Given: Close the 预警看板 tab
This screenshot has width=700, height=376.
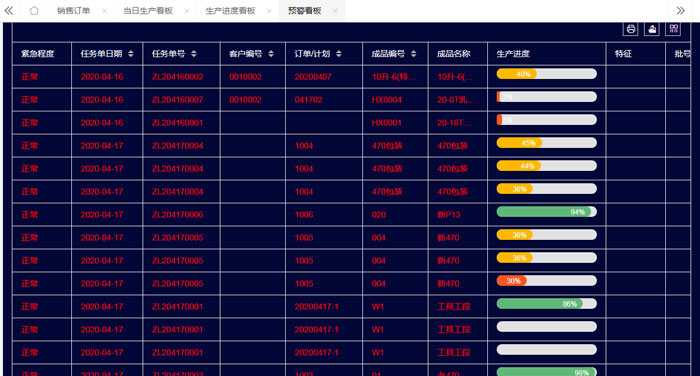Looking at the screenshot, I should 335,11.
